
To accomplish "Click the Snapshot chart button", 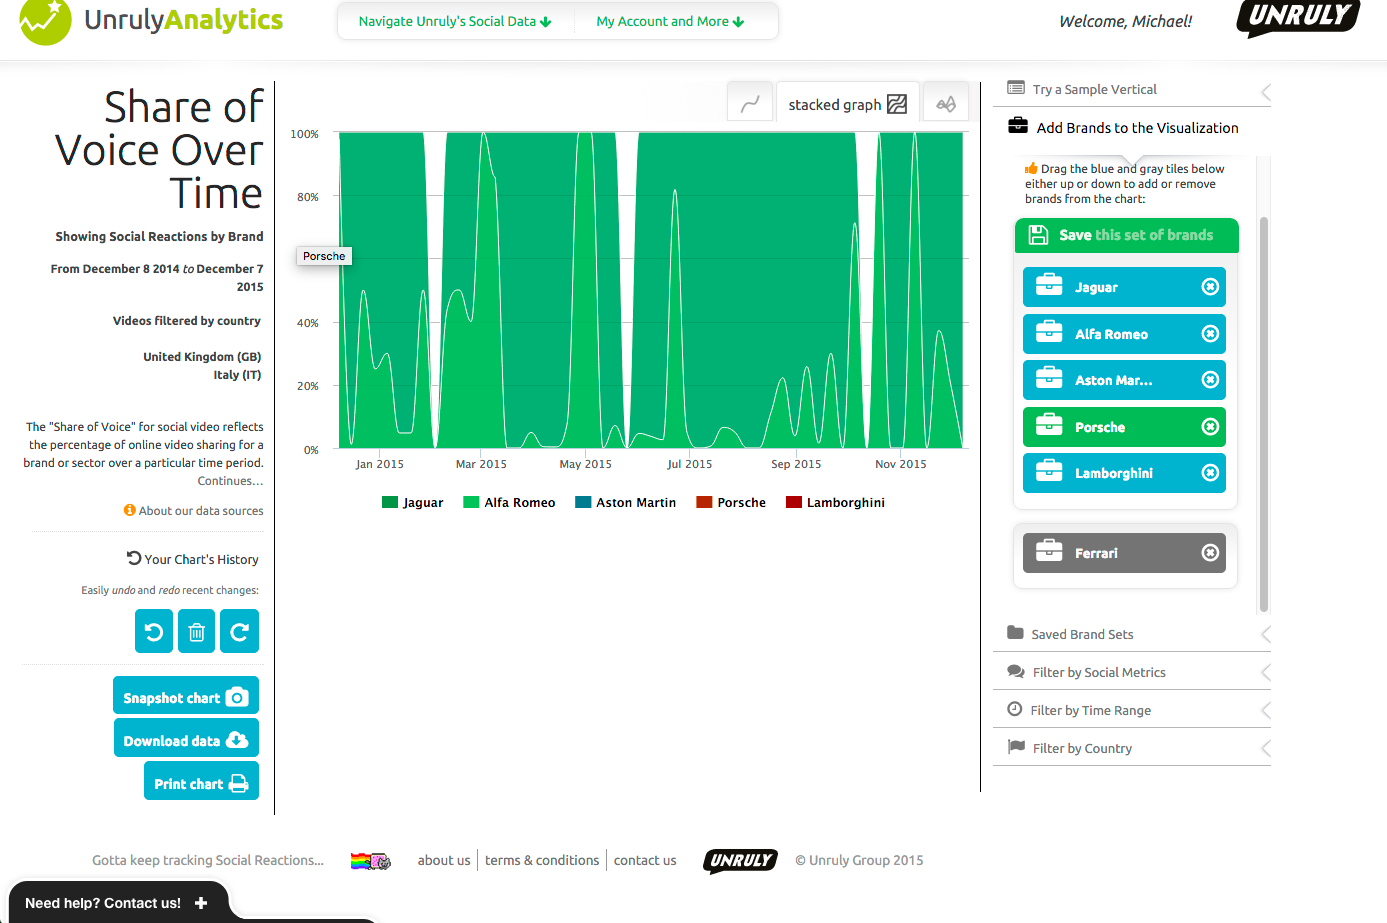I will (x=186, y=696).
